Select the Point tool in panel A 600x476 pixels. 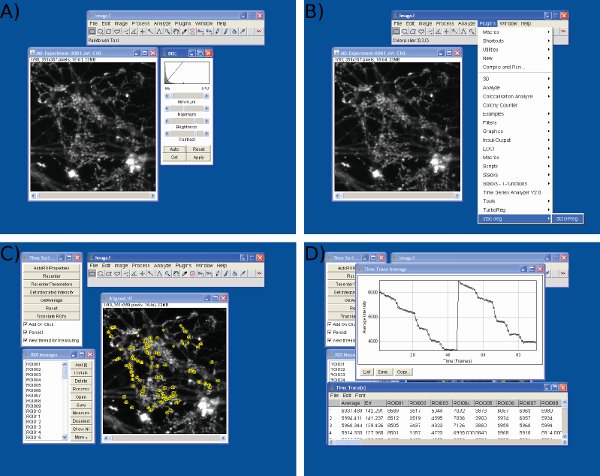tap(142, 31)
